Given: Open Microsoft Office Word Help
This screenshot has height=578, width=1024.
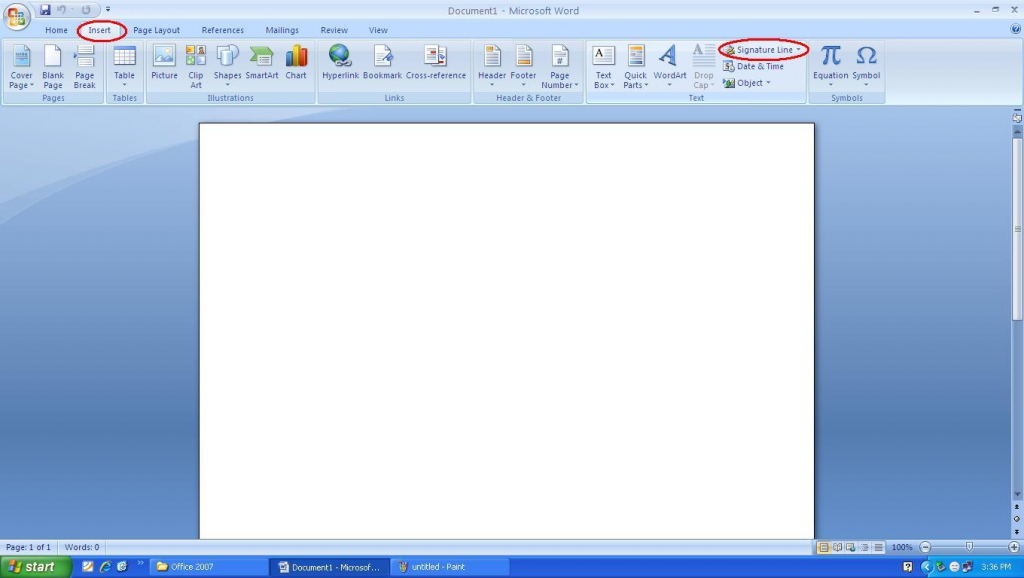Looking at the screenshot, I should [1015, 29].
